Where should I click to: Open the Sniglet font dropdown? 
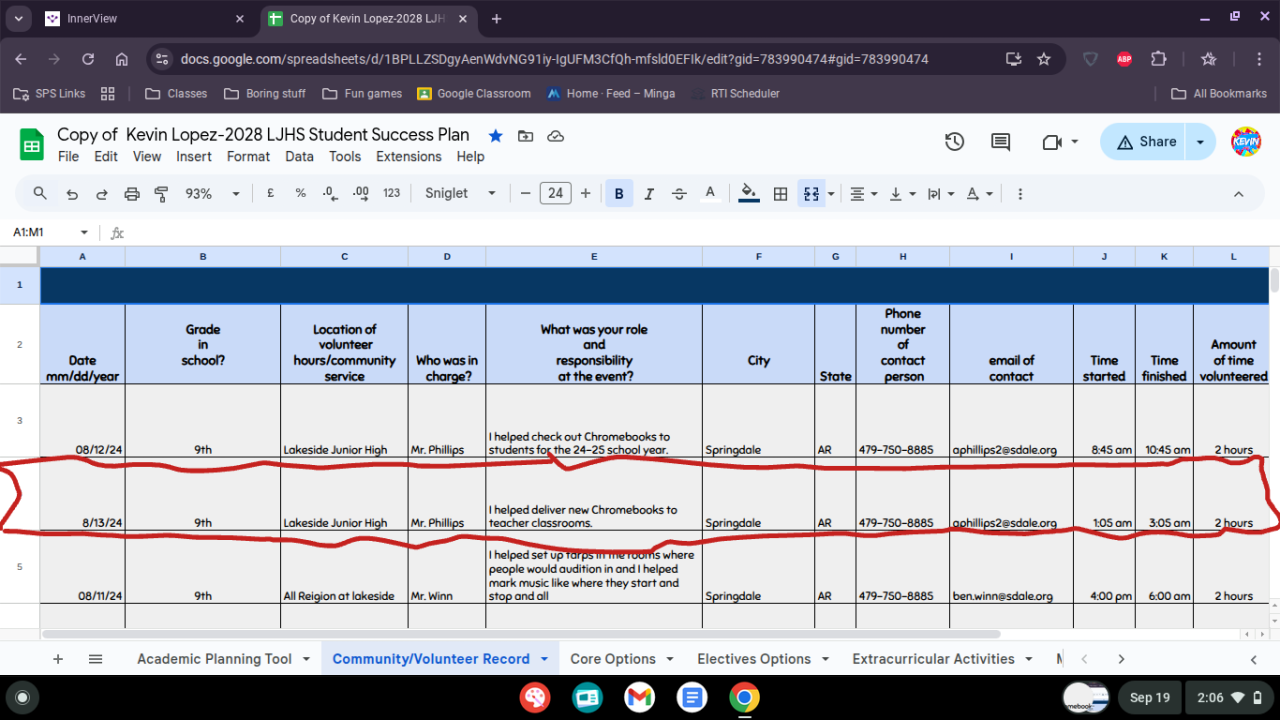(460, 194)
